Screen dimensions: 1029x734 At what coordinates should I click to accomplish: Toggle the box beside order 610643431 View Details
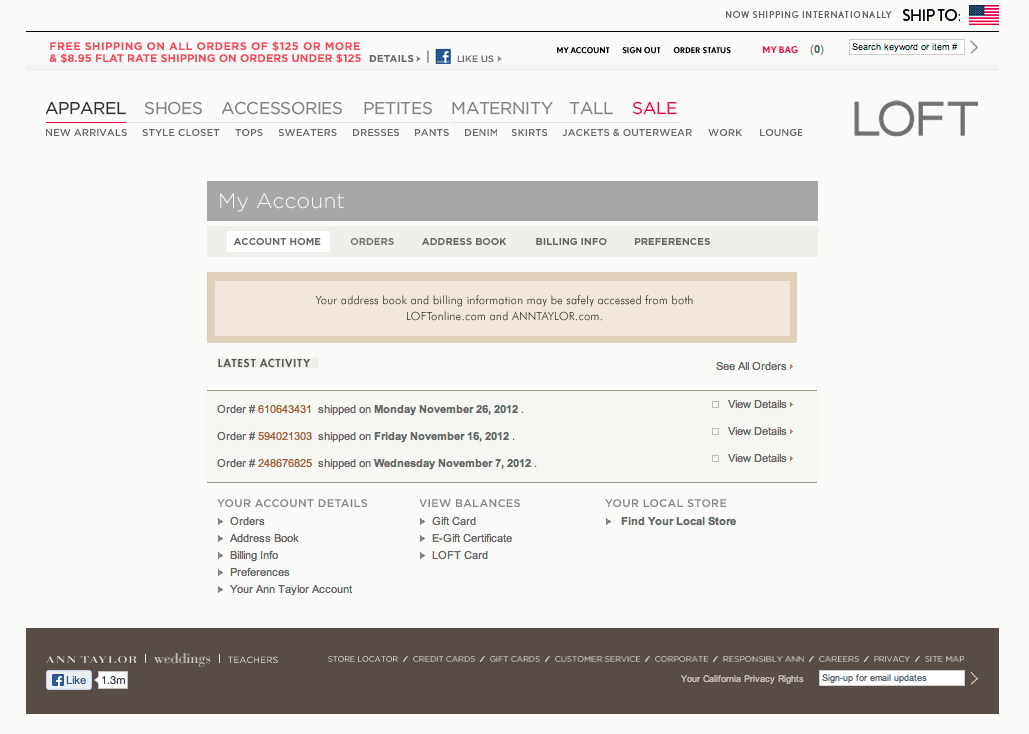[715, 405]
